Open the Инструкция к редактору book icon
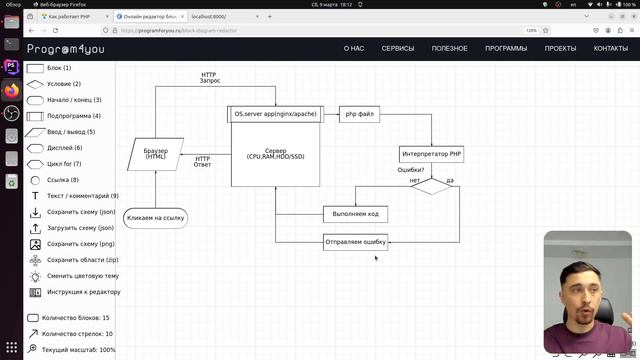Viewport: 640px width, 360px height. click(x=35, y=292)
